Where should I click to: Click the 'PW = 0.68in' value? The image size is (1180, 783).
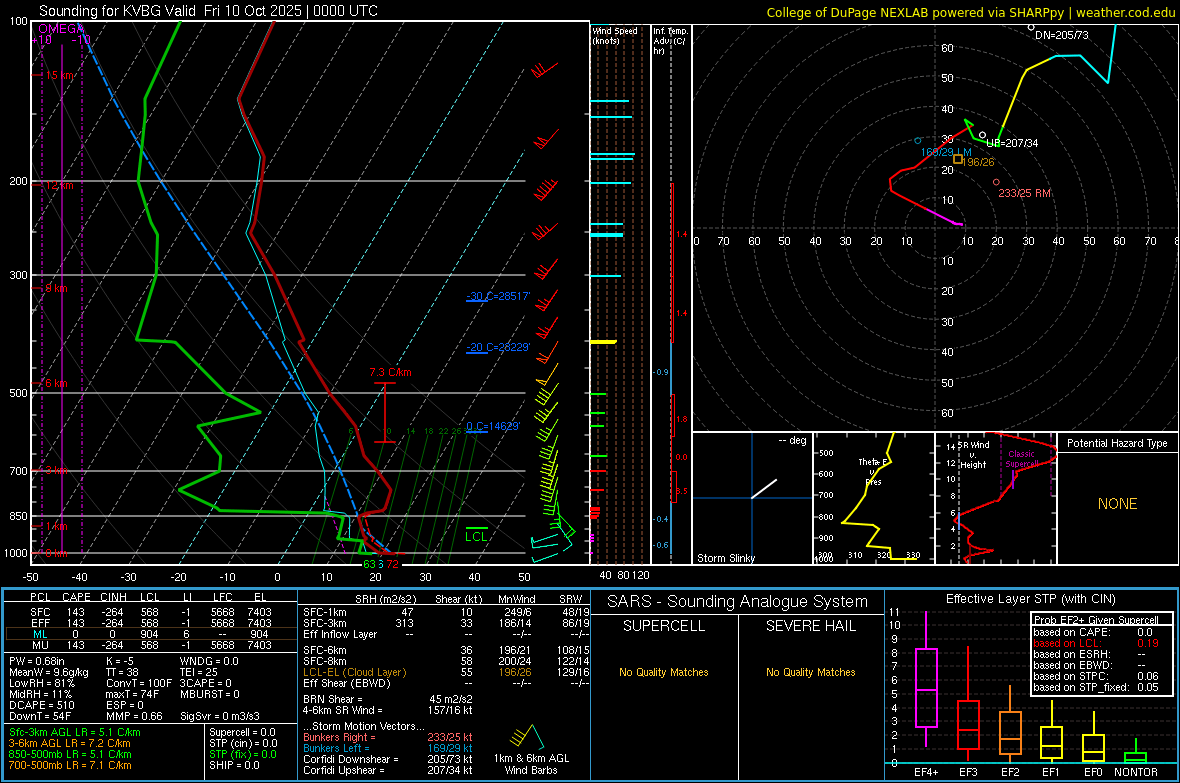(37, 661)
